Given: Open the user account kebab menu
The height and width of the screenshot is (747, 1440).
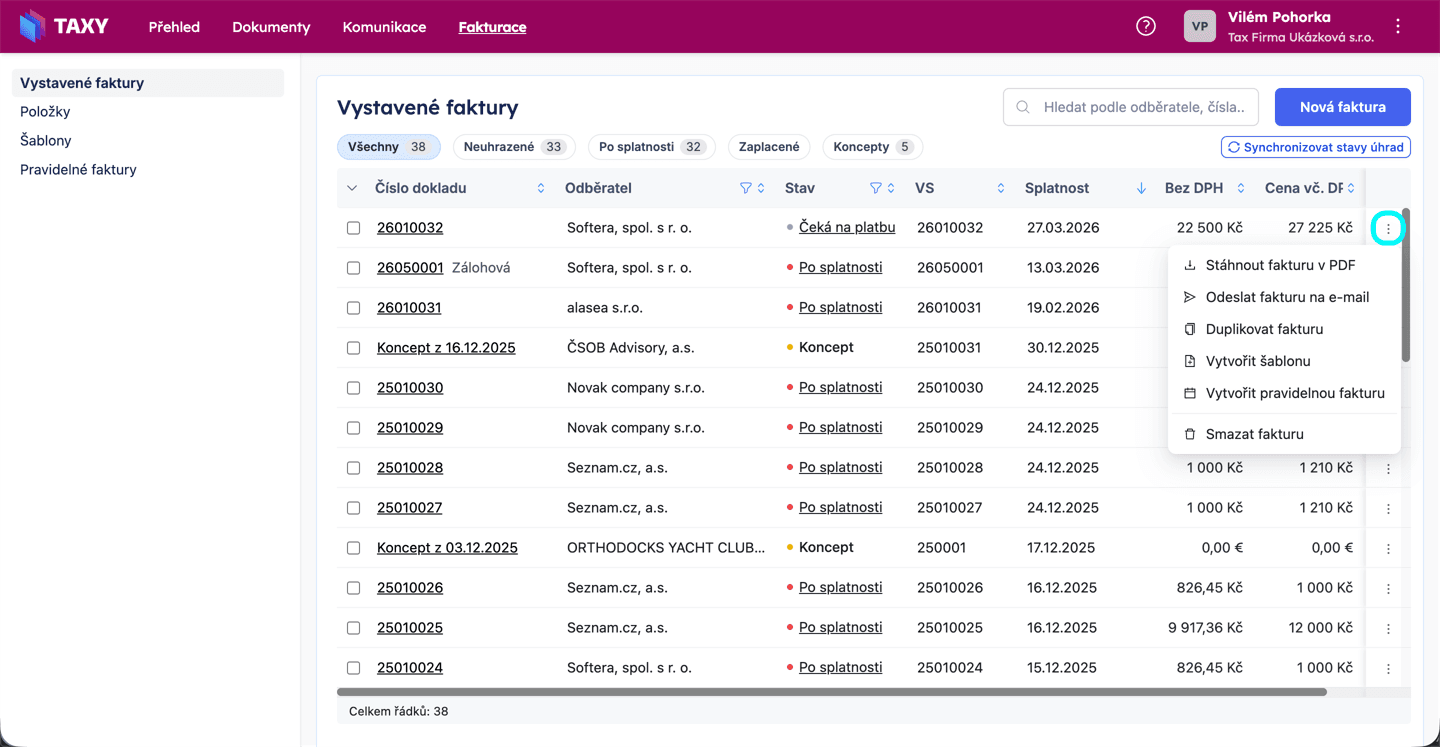Looking at the screenshot, I should pyautogui.click(x=1398, y=27).
